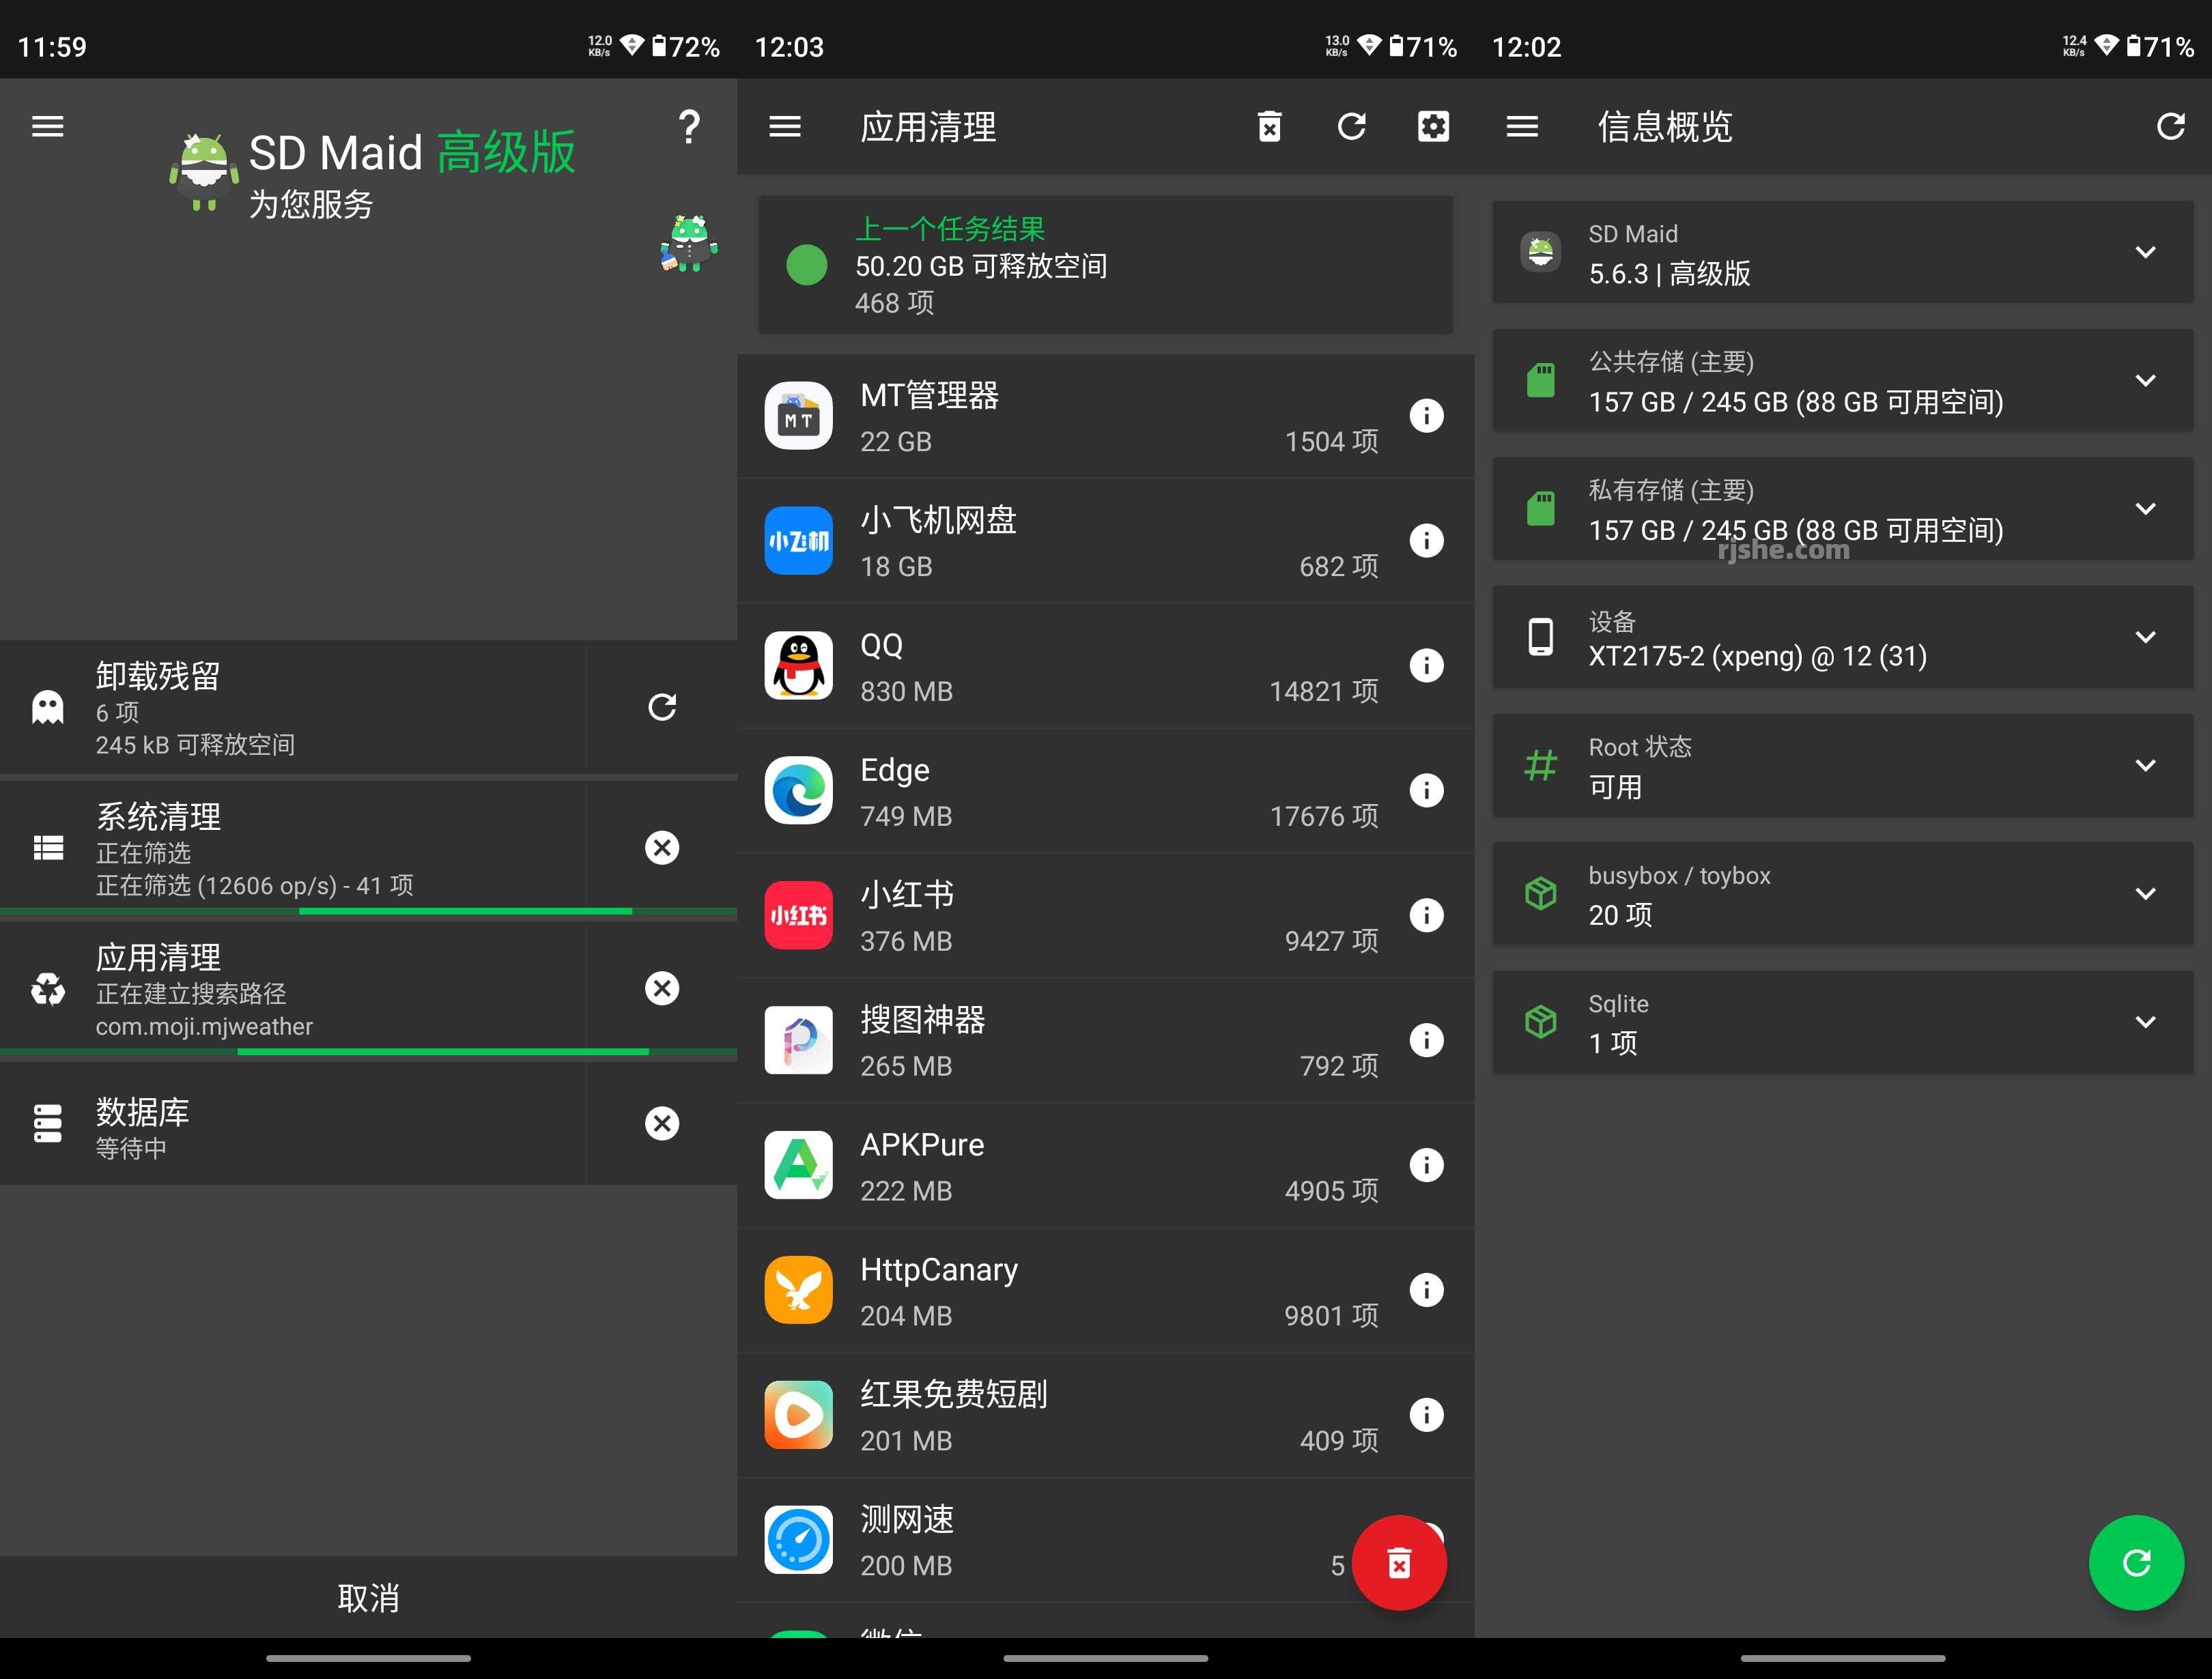Cancel the waiting 数据库 task
The height and width of the screenshot is (1679, 2212).
pyautogui.click(x=662, y=1123)
